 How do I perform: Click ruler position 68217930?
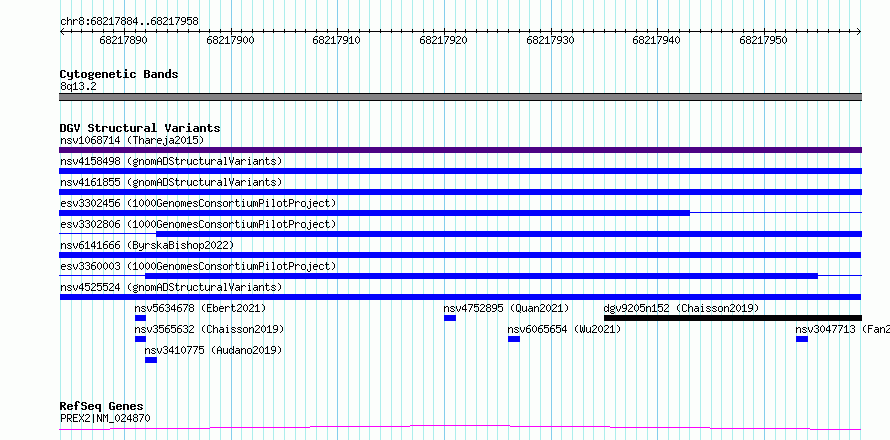point(551,40)
